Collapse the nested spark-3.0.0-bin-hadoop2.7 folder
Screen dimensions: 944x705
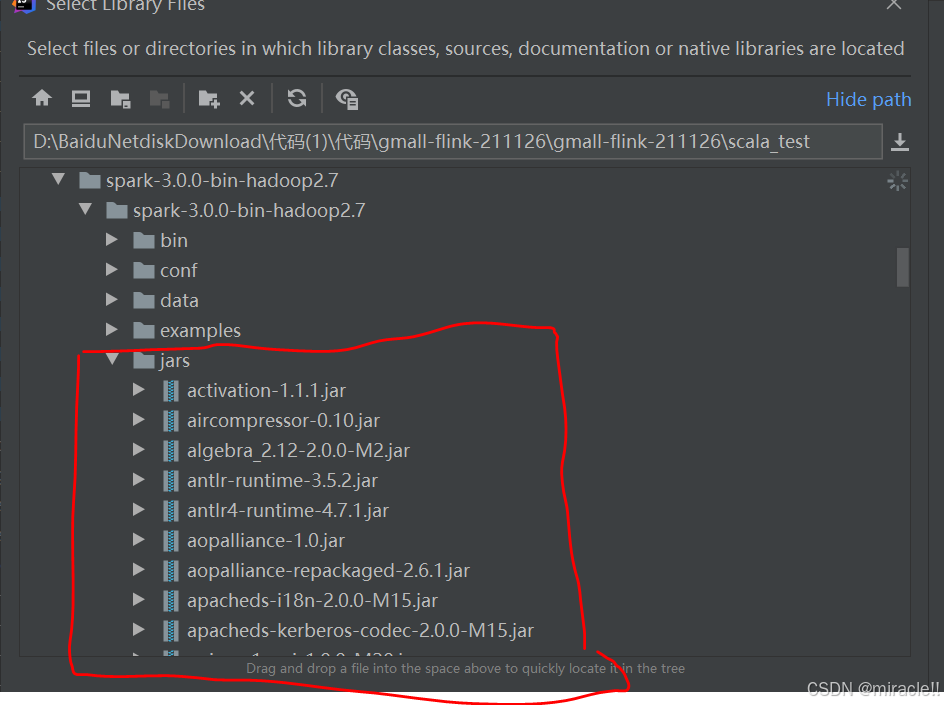(85, 210)
